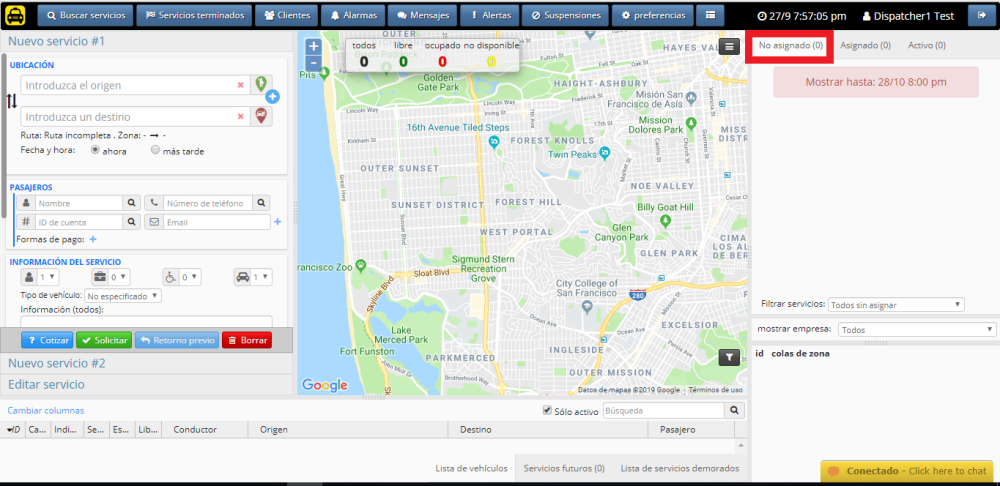Clear the origin field with red X
Viewport: 1000px width, 486px height.
tap(240, 85)
